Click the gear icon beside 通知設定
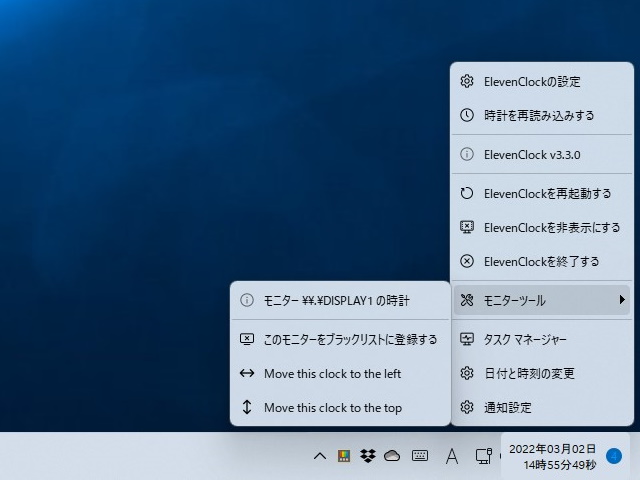Screen dimensions: 640x480 pyautogui.click(x=467, y=407)
